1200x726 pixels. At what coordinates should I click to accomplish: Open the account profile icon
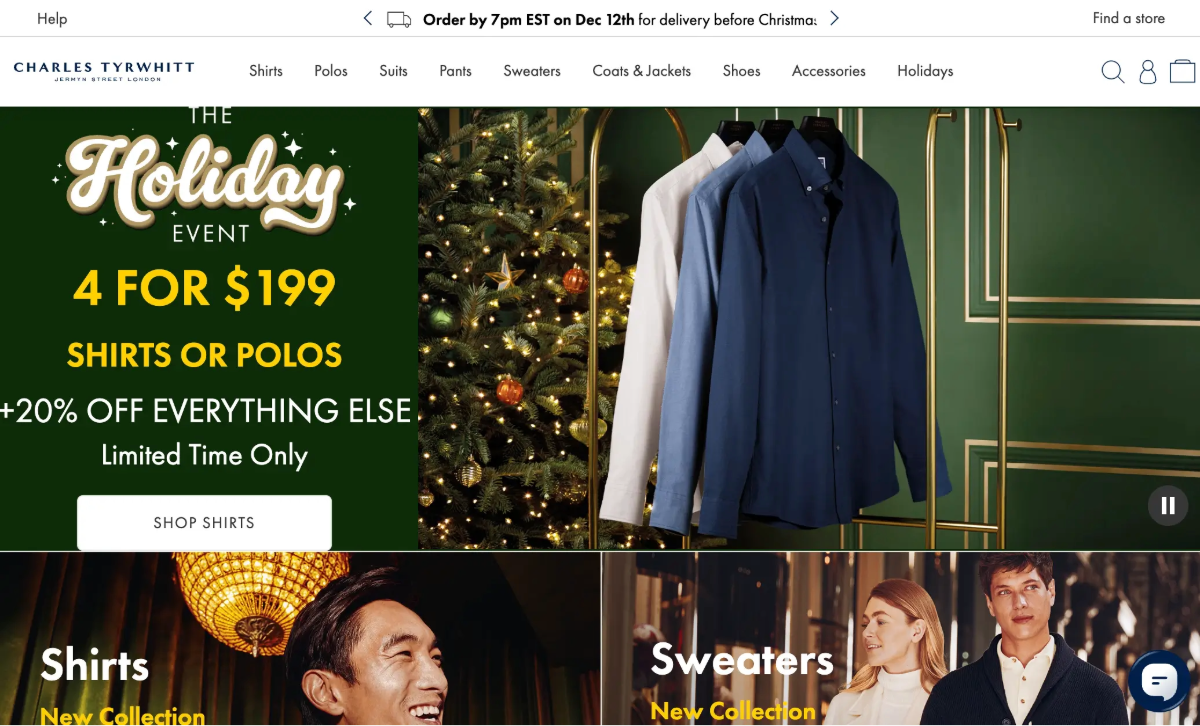point(1148,71)
